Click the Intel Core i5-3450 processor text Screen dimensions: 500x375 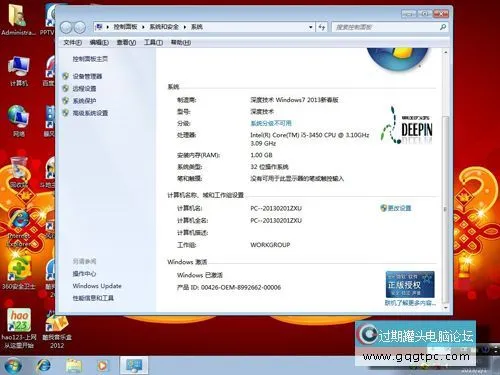click(310, 139)
